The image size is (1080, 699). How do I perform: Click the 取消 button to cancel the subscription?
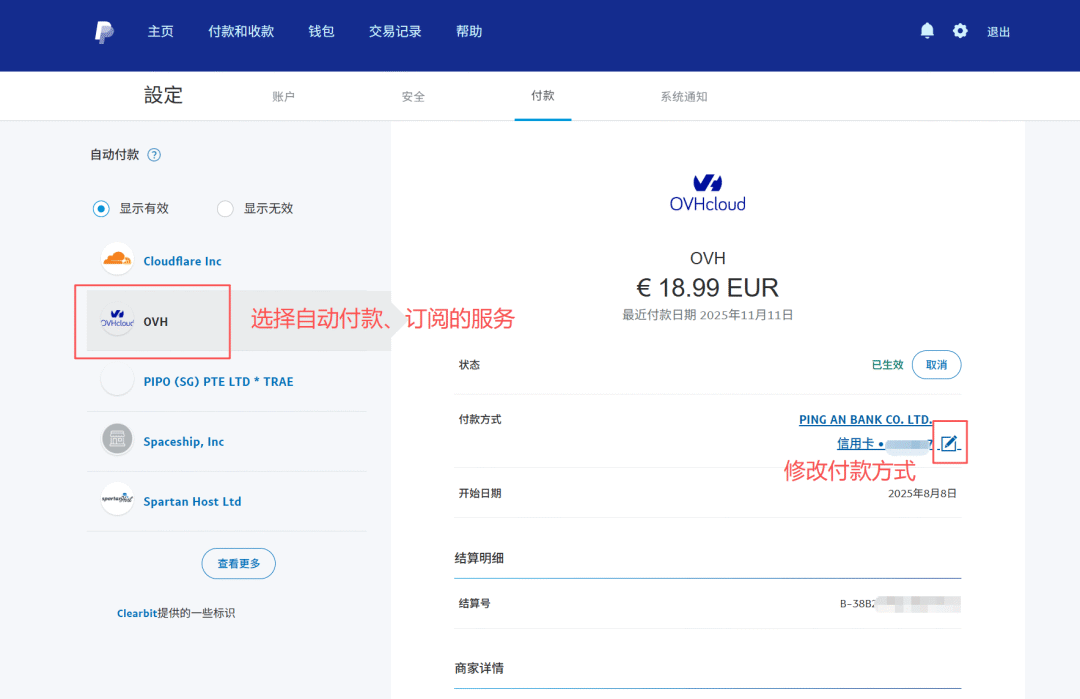click(x=936, y=364)
